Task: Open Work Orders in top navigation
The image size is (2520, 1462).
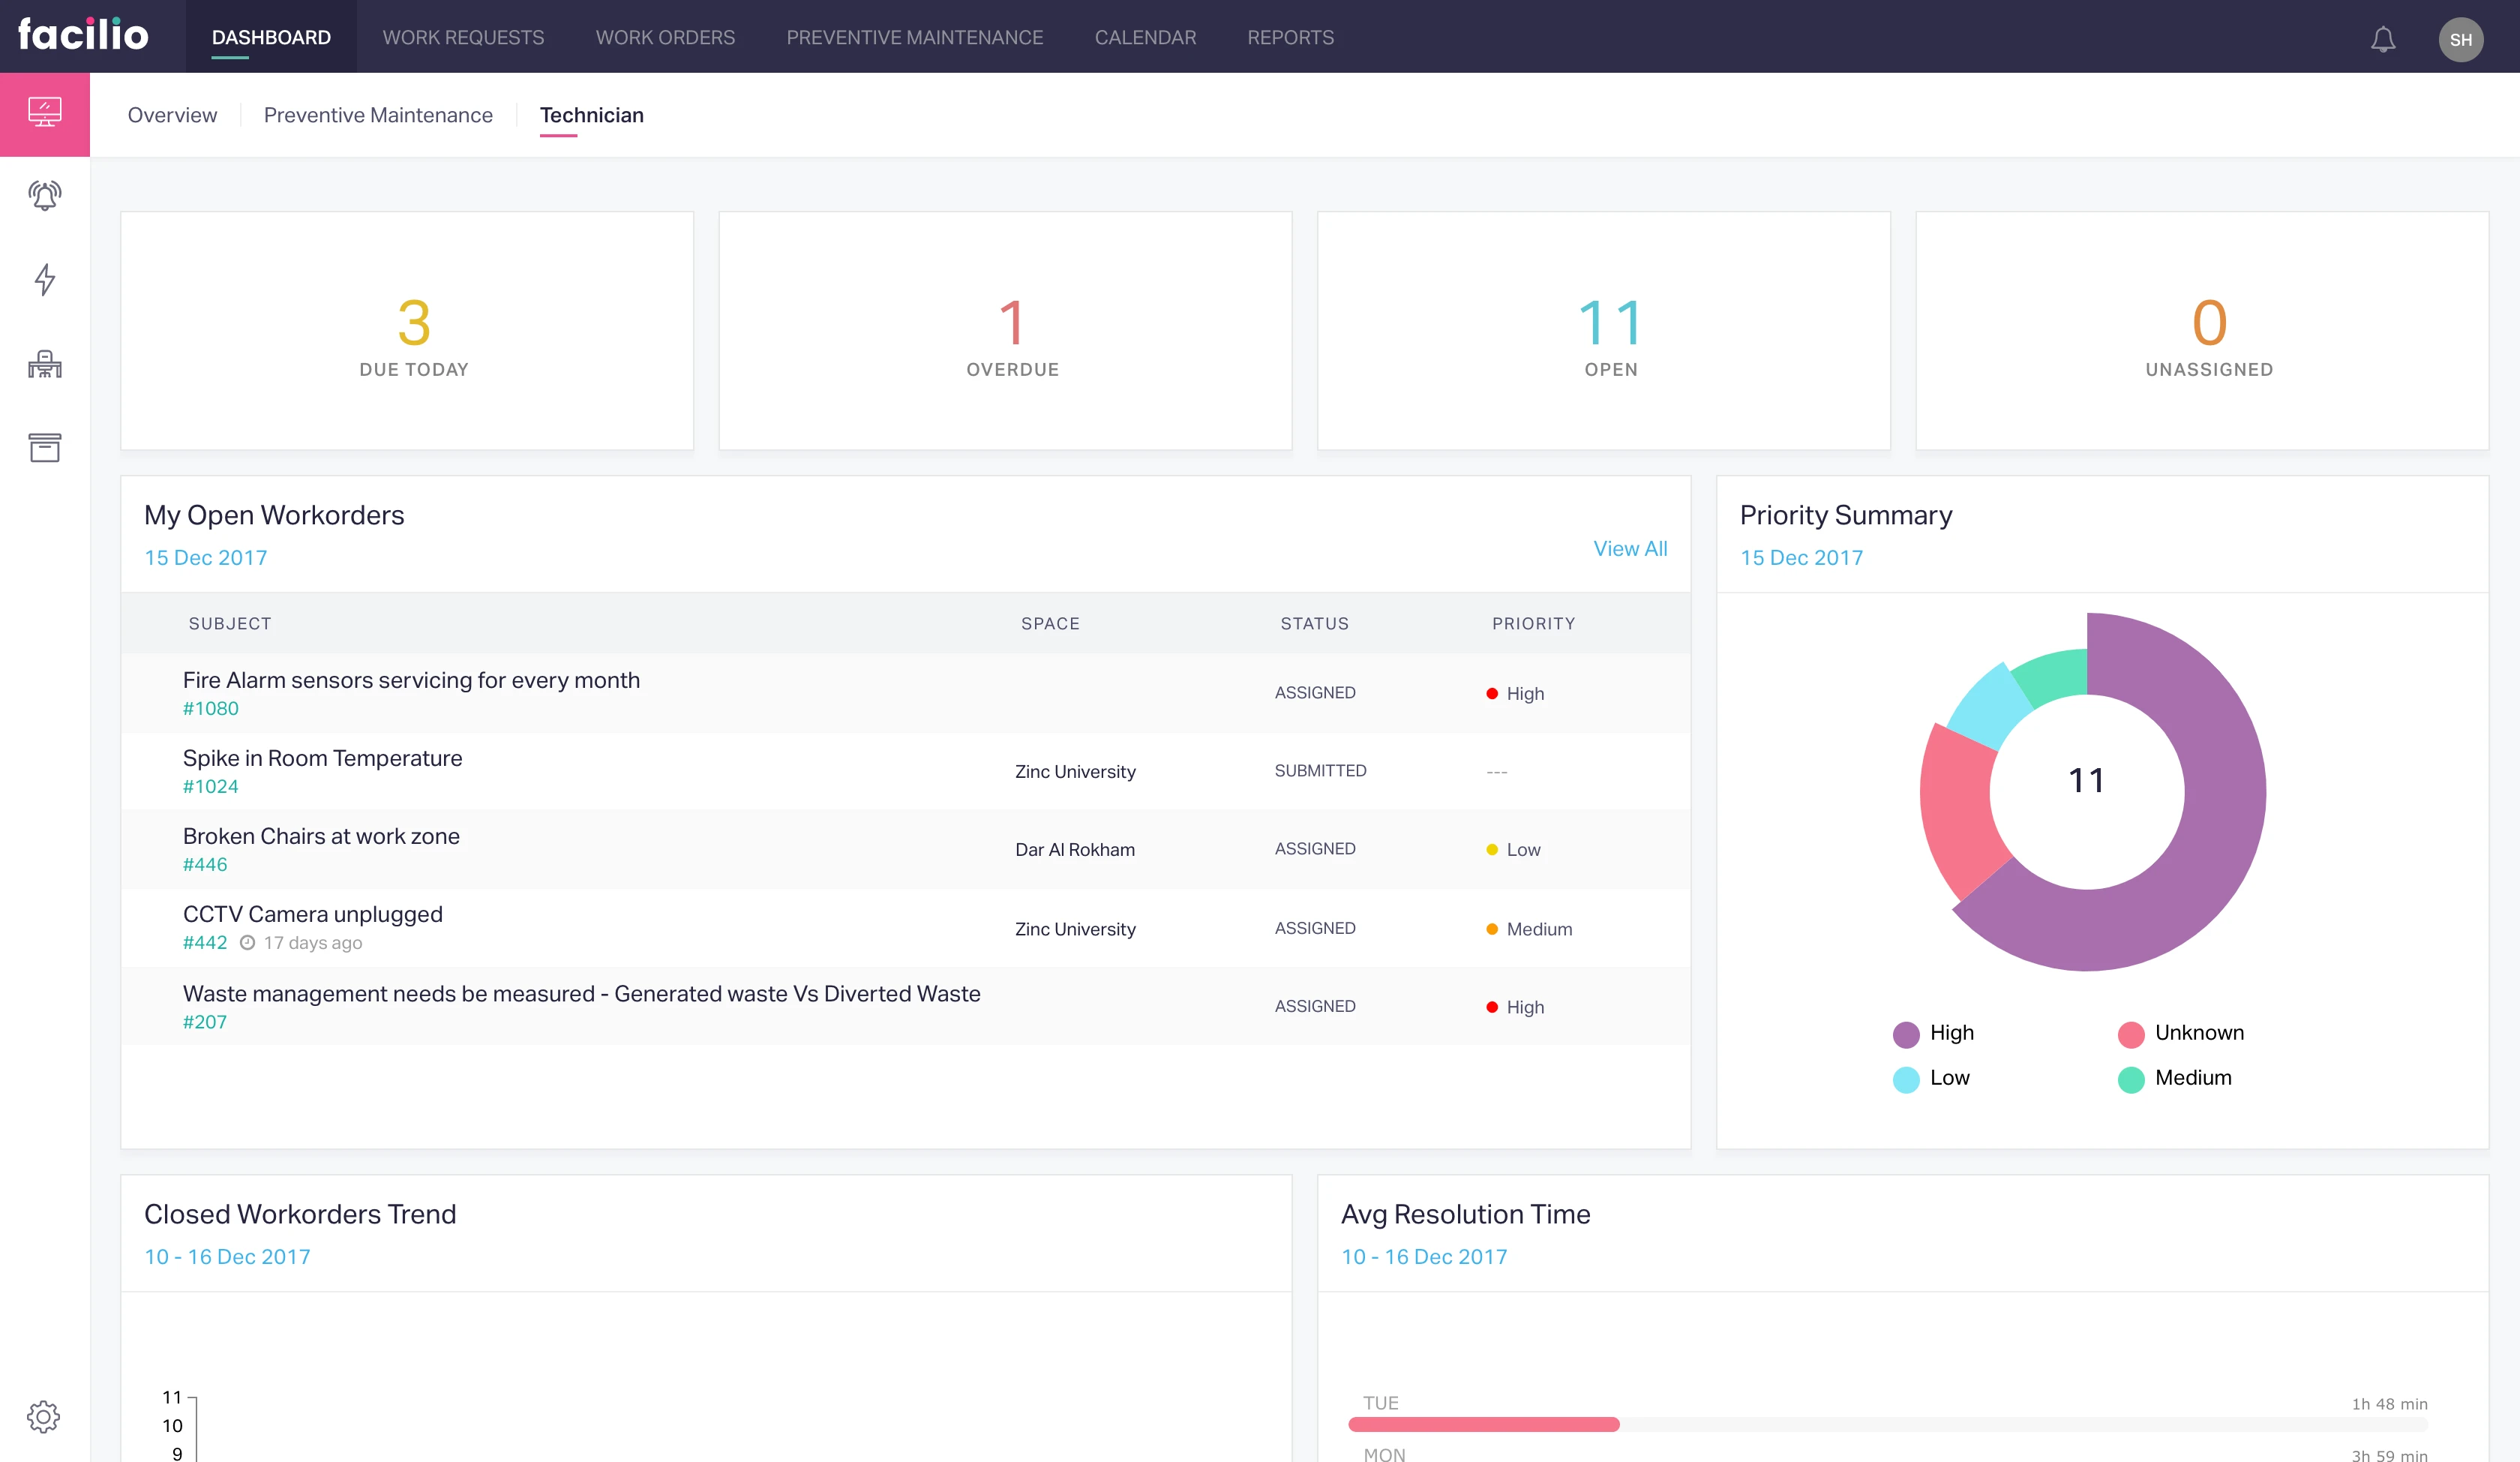Action: coord(665,38)
